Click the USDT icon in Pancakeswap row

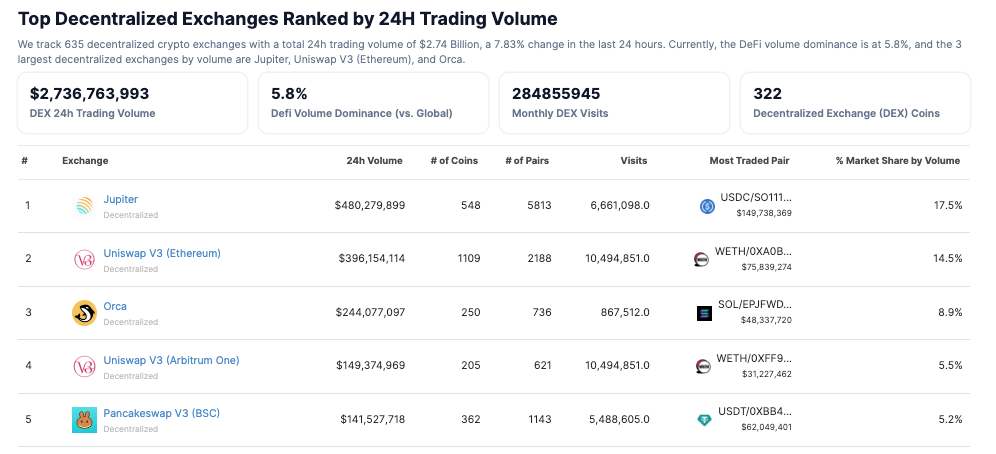pos(704,420)
